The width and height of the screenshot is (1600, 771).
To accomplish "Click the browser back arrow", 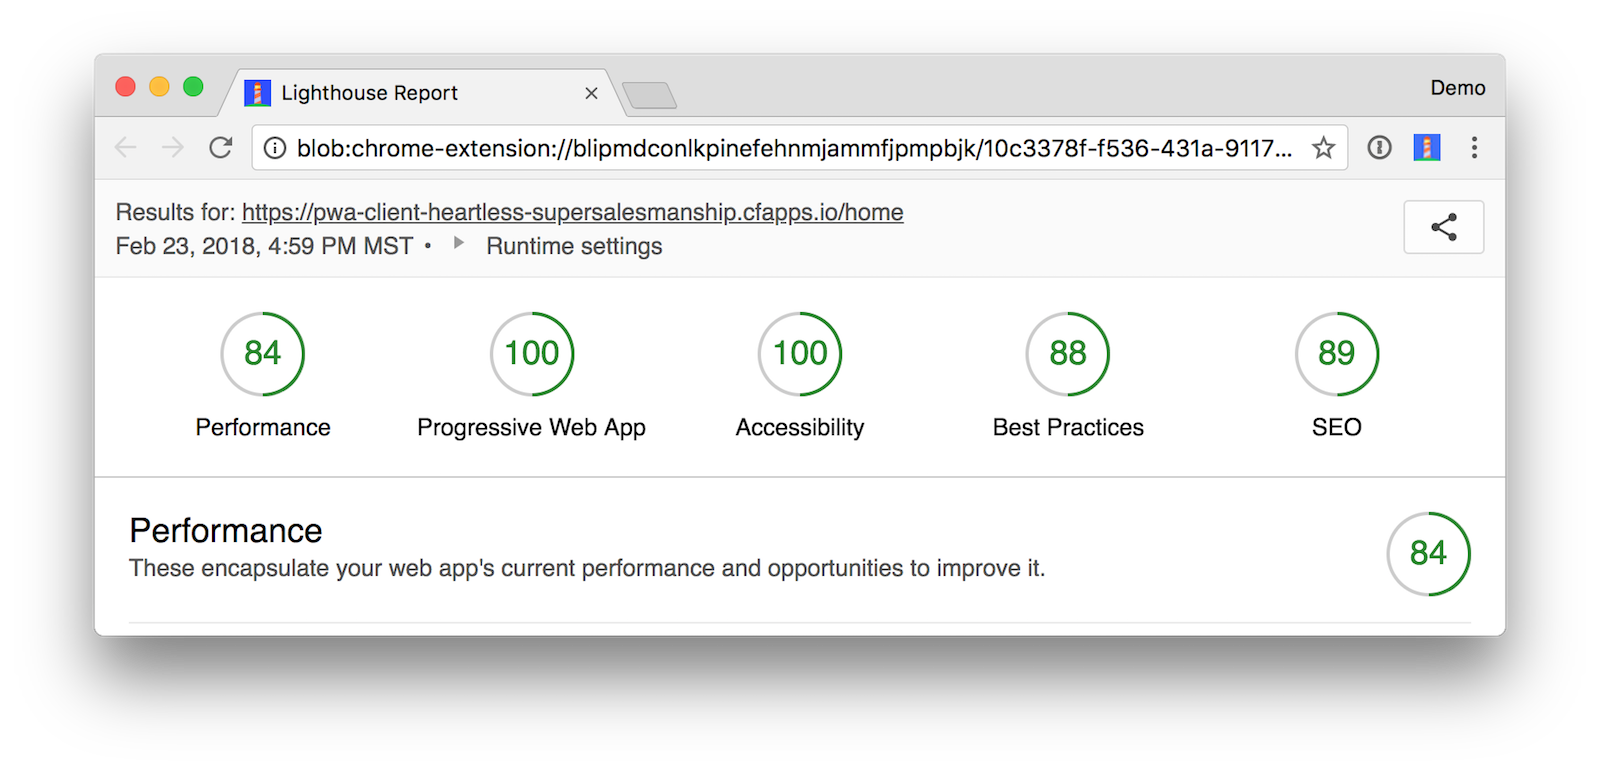I will (x=126, y=148).
